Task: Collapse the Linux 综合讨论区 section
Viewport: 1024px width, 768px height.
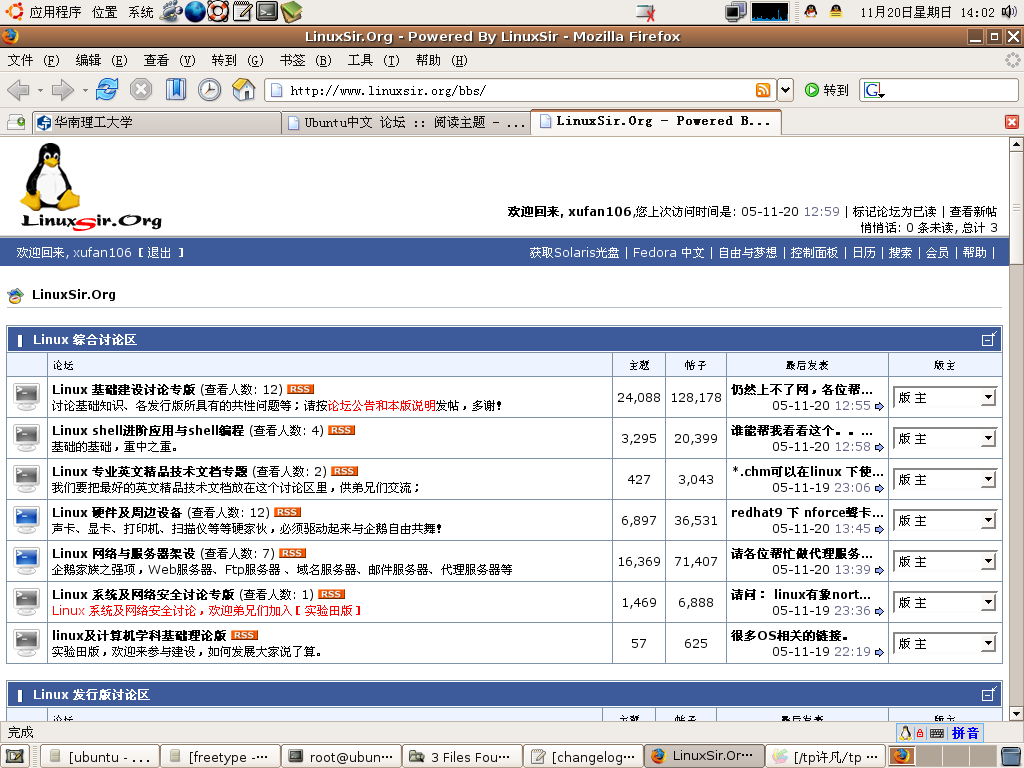Action: coord(989,339)
